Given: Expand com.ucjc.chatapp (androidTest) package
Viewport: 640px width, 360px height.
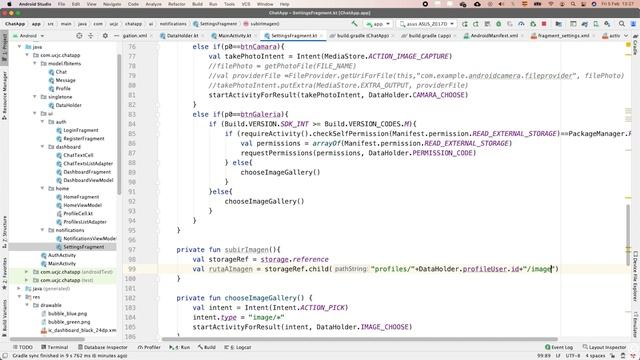Looking at the screenshot, I should (x=27, y=272).
